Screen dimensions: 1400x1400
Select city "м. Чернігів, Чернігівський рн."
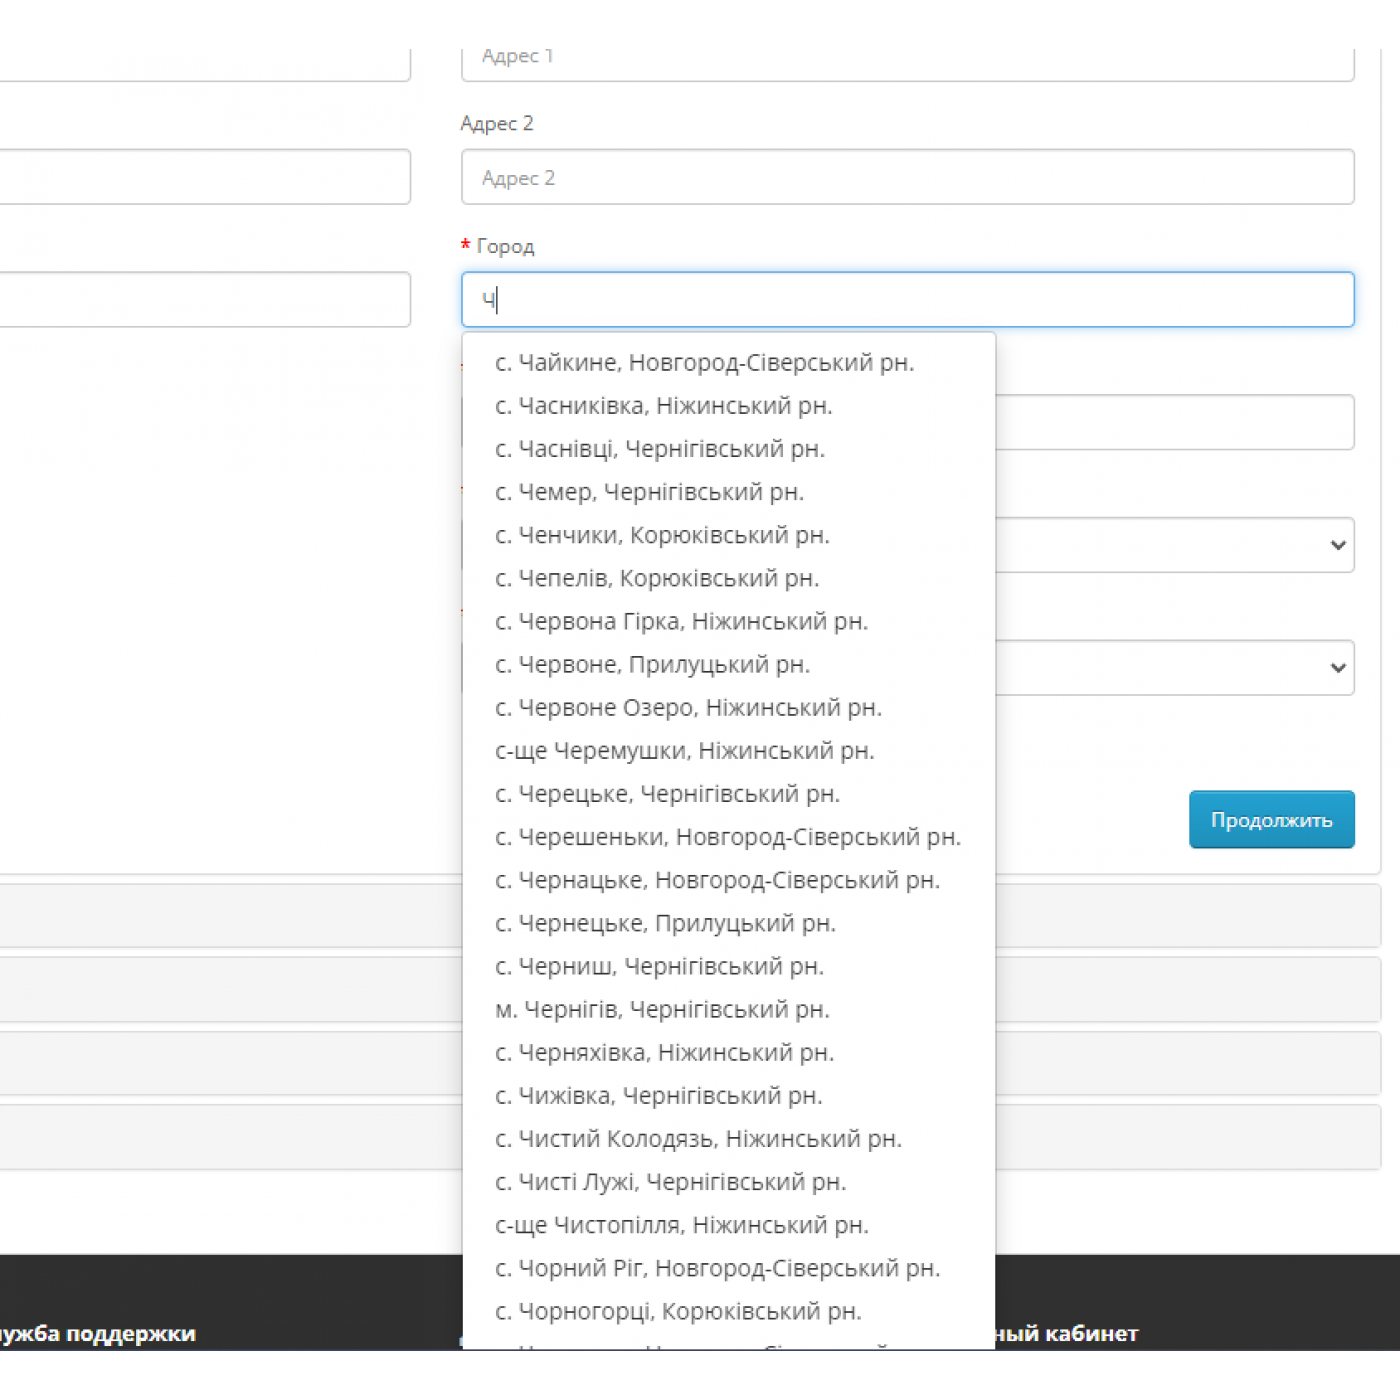[x=662, y=1009]
